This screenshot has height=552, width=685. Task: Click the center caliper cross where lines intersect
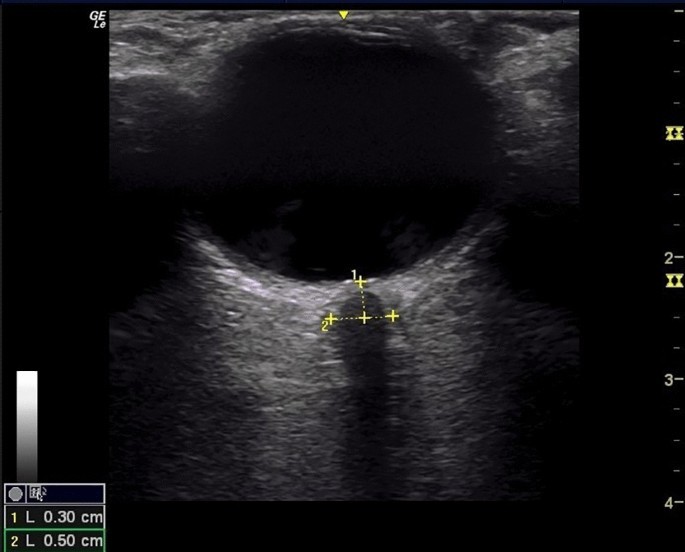(x=365, y=318)
